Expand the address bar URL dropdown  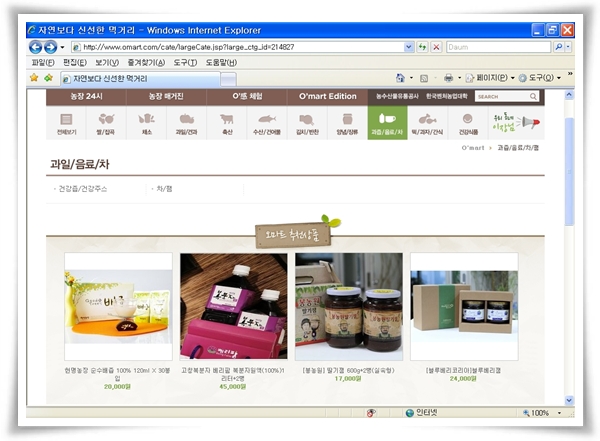(408, 47)
